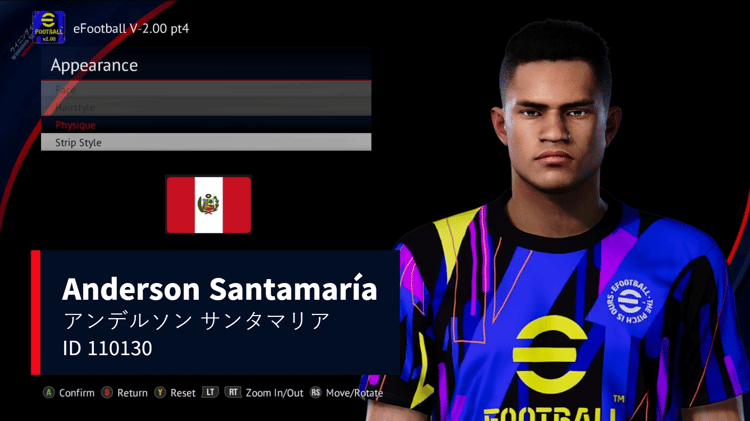Click the RS Move/Rotate stick icon
The image size is (750, 421).
point(316,393)
